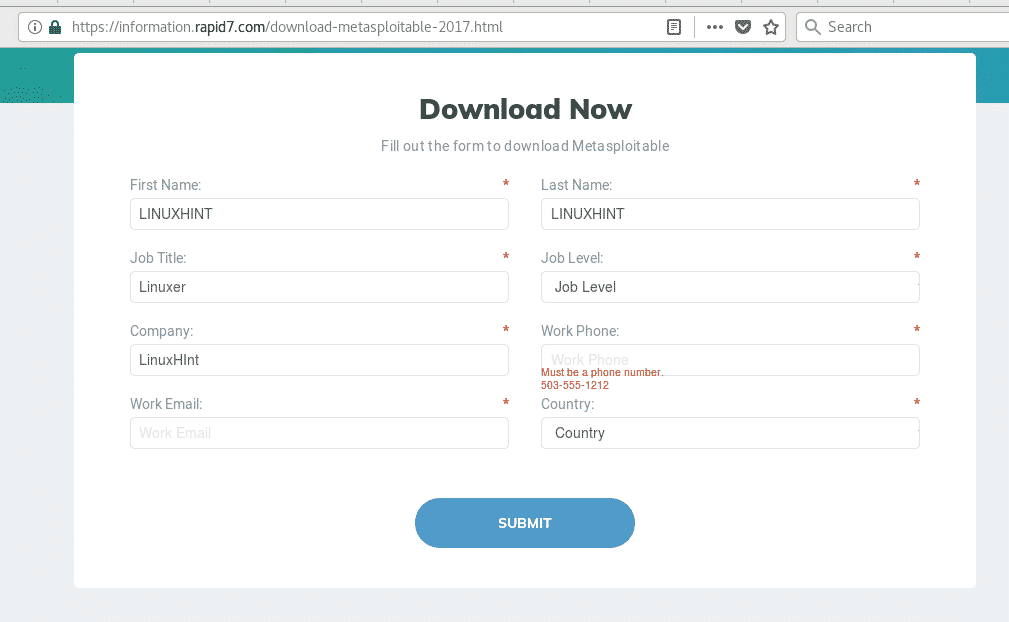Image resolution: width=1009 pixels, height=622 pixels.
Task: Click the 'Work Phone:' label
Action: click(x=580, y=331)
